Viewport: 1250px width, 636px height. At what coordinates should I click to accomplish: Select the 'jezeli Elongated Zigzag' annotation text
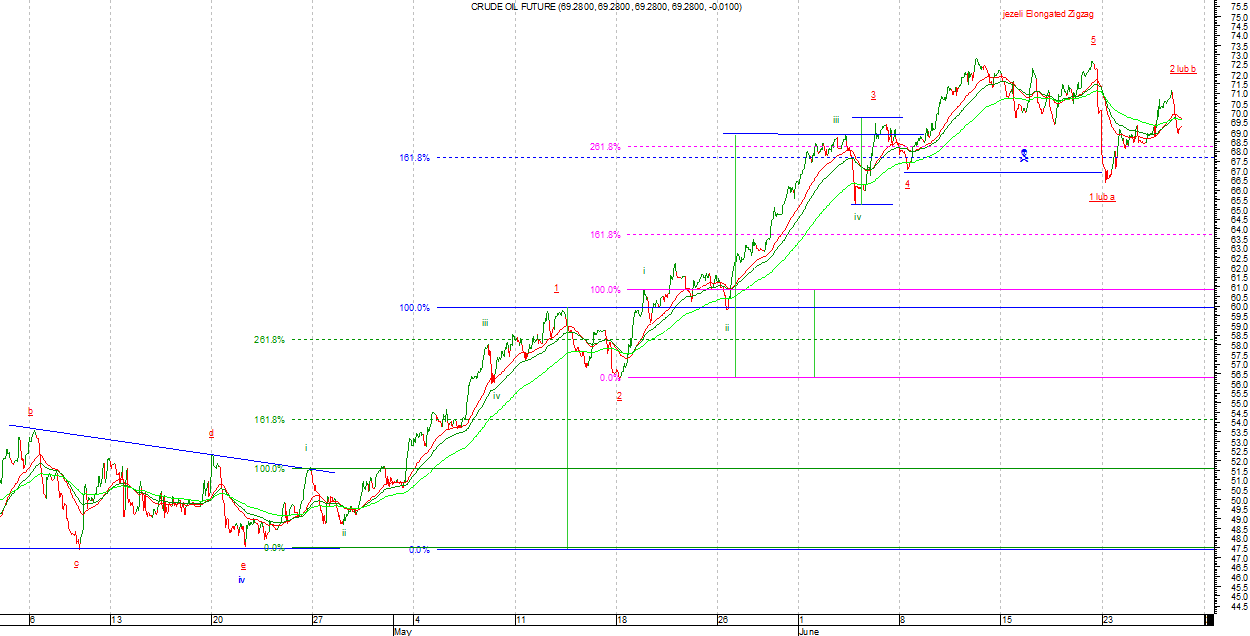(x=1049, y=15)
